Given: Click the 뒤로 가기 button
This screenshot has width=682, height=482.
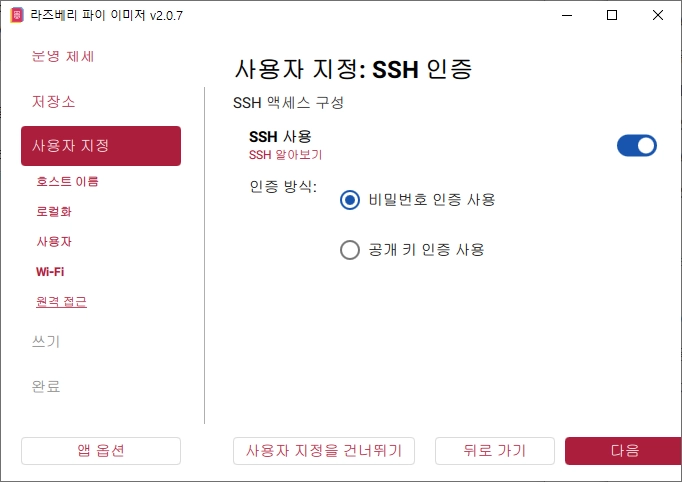Looking at the screenshot, I should [495, 451].
